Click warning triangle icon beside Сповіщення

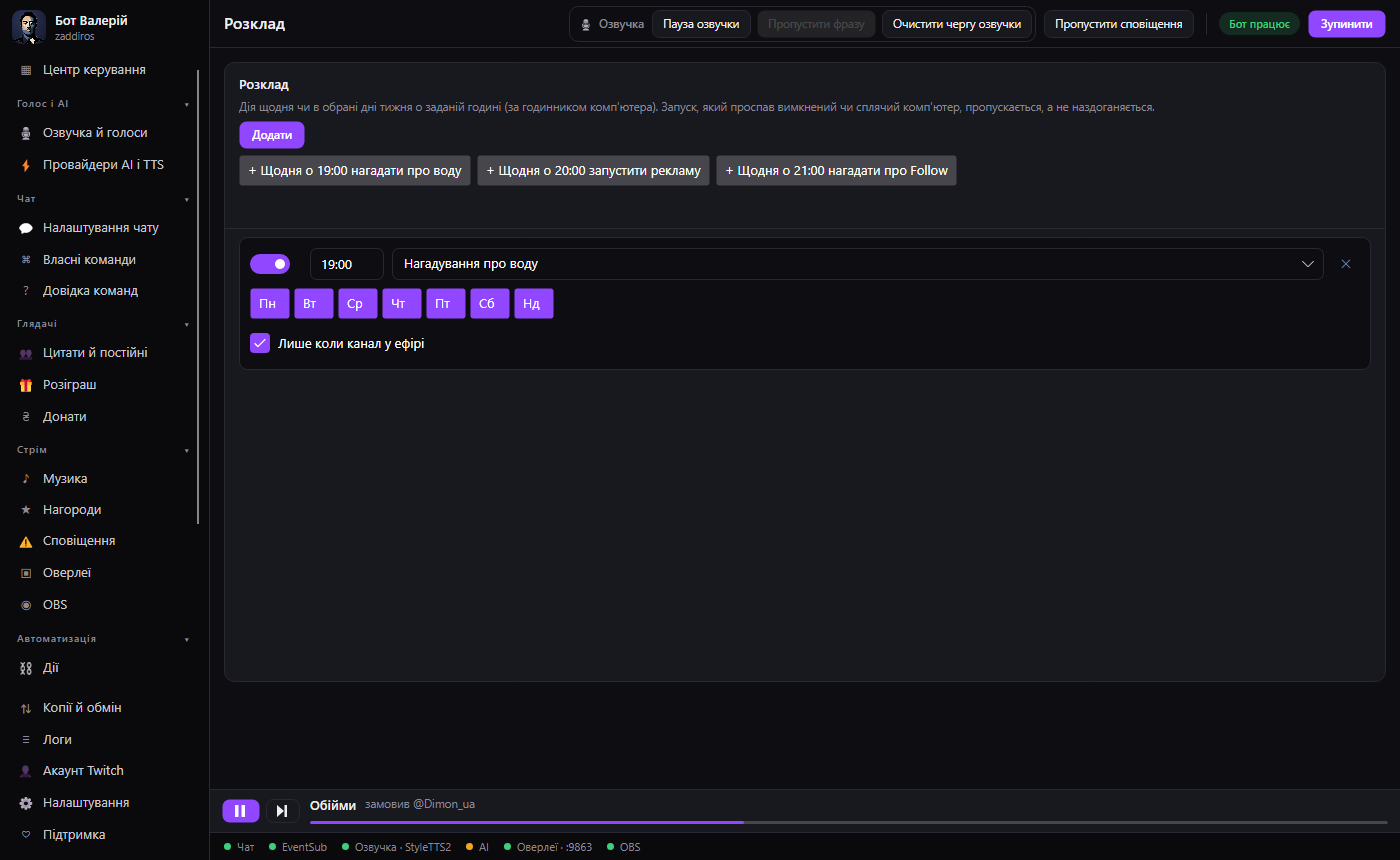[x=26, y=541]
